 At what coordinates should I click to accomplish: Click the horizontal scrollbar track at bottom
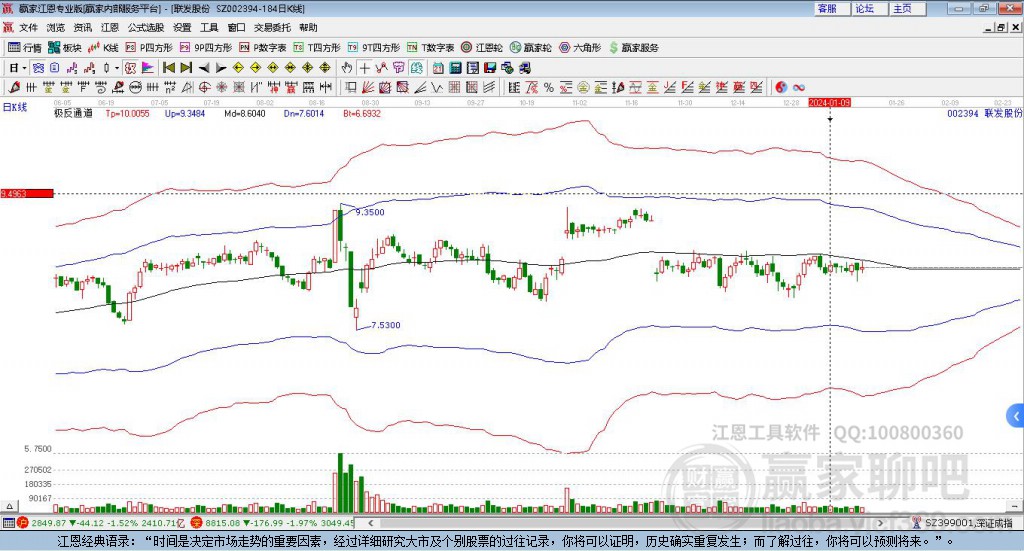pos(626,523)
